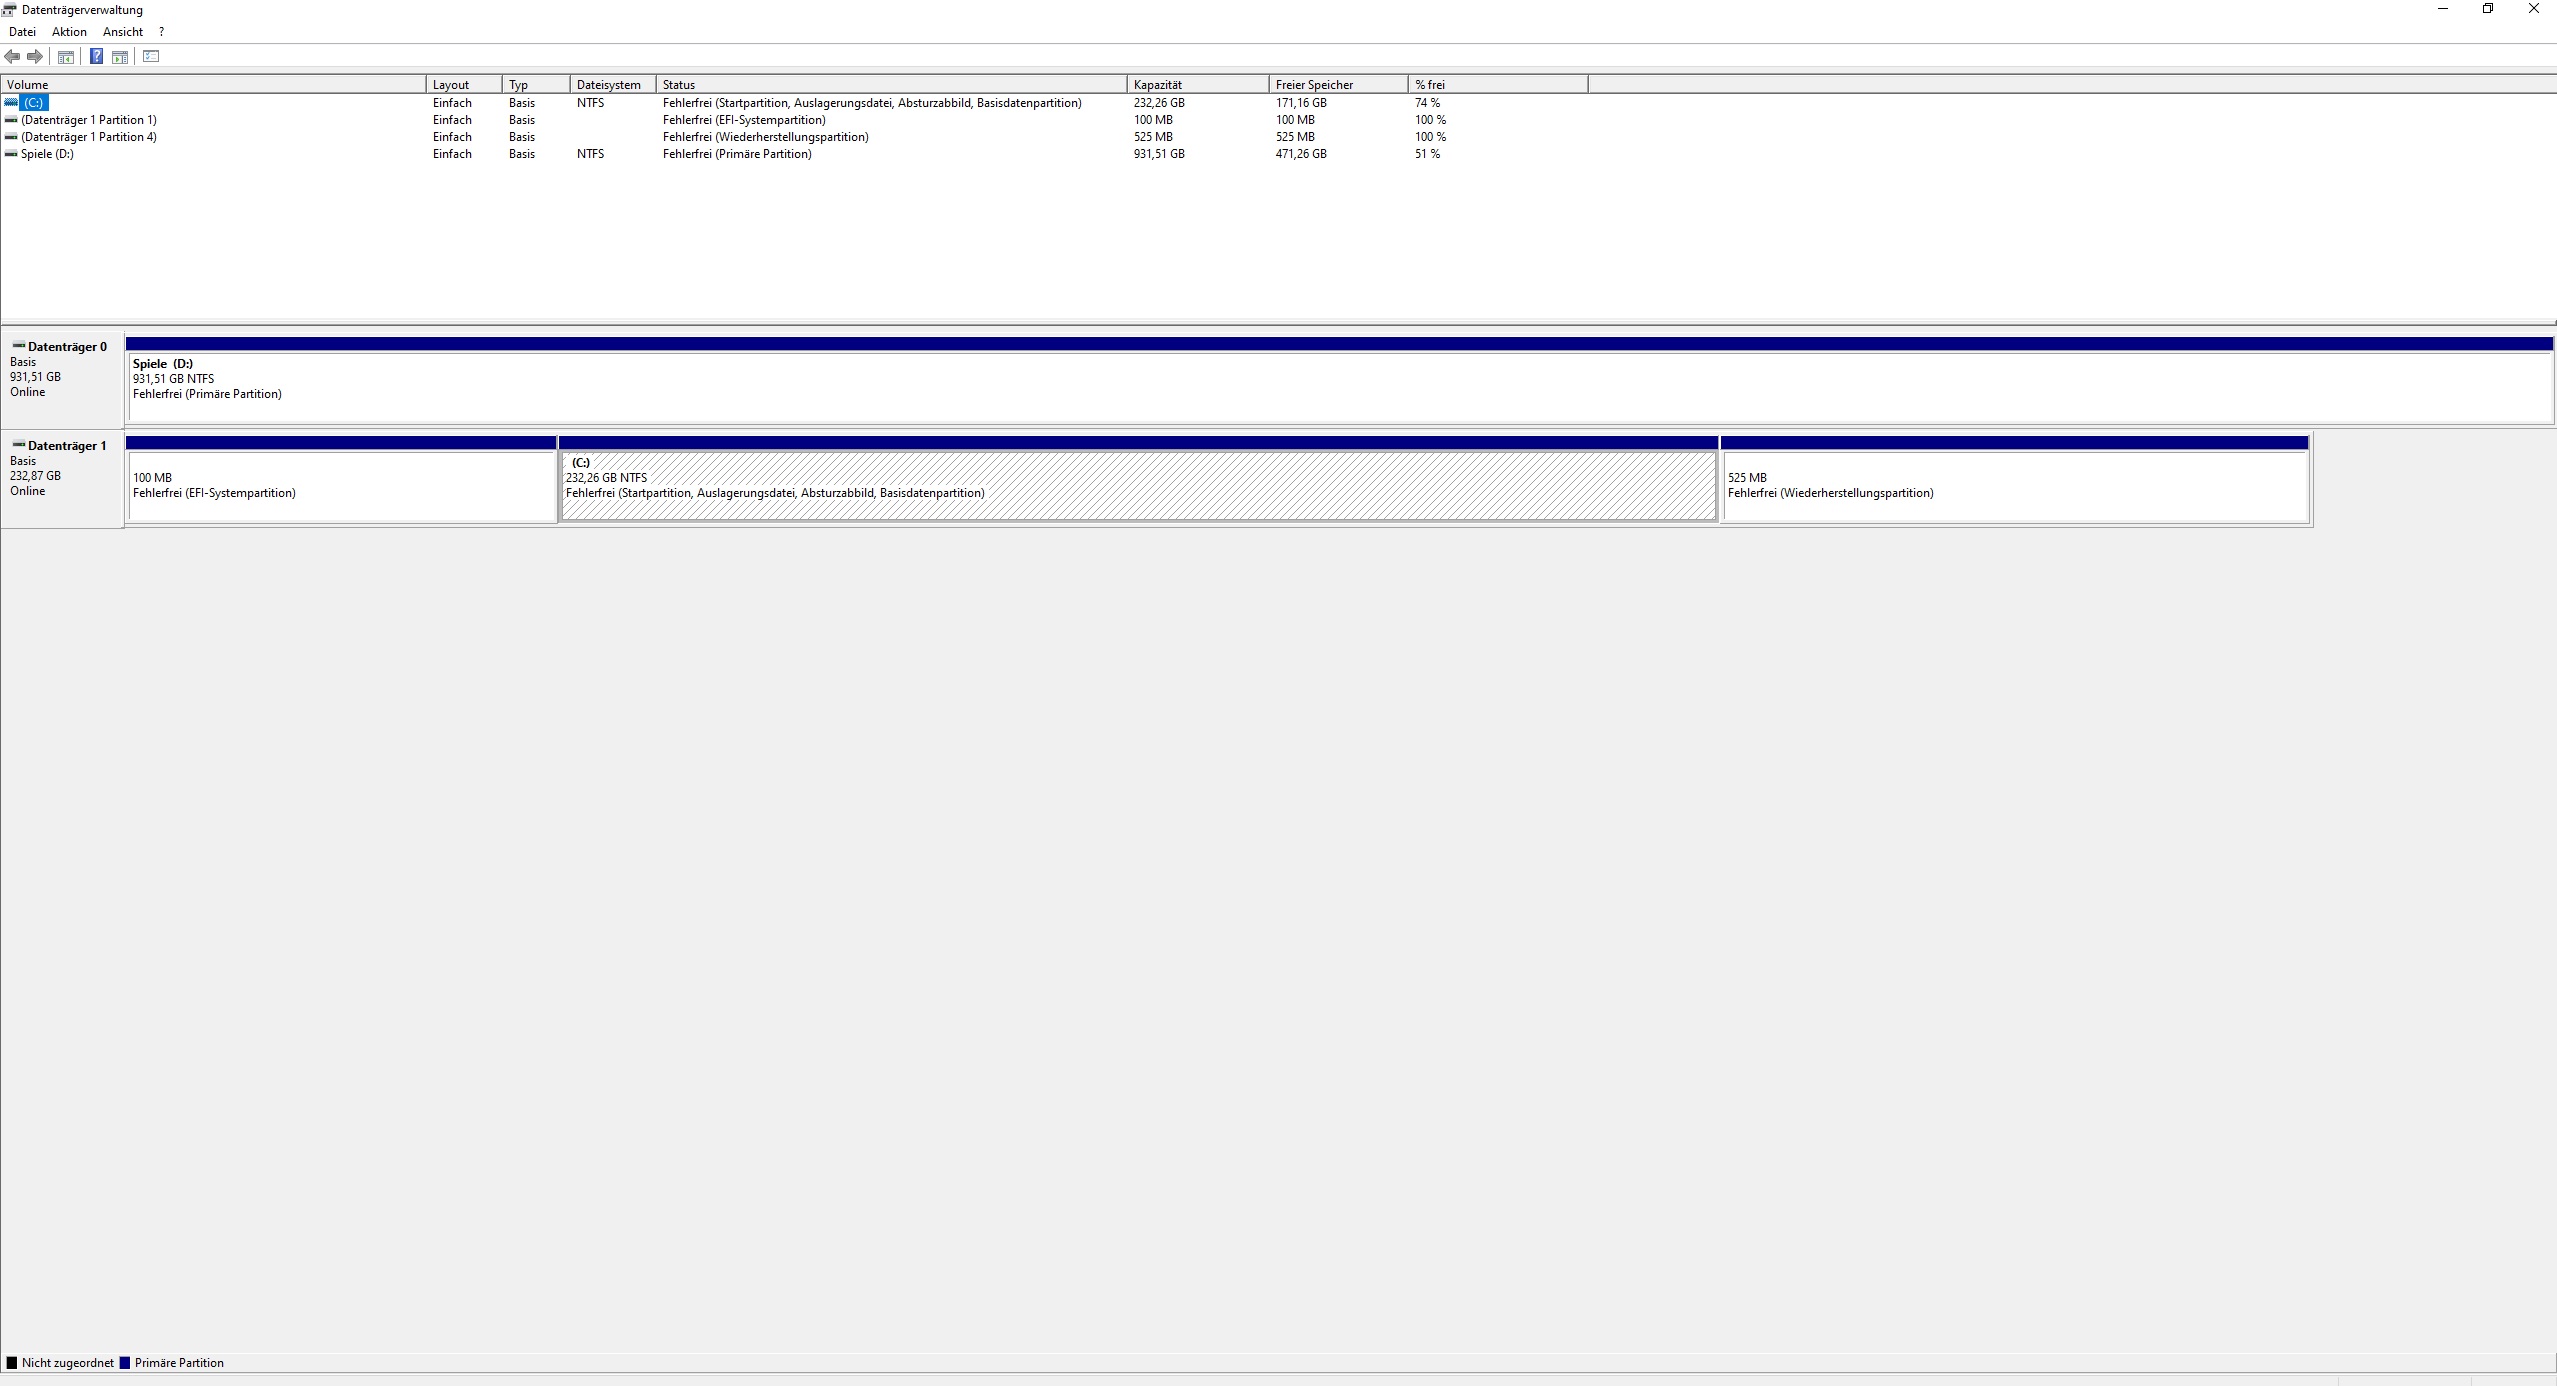
Task: Open the Ansicht menu
Action: pos(123,32)
